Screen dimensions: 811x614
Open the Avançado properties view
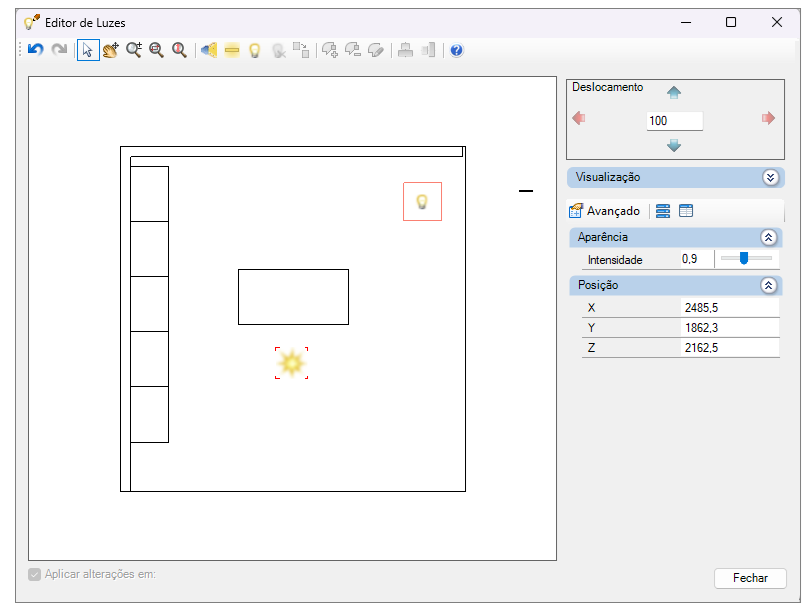604,211
